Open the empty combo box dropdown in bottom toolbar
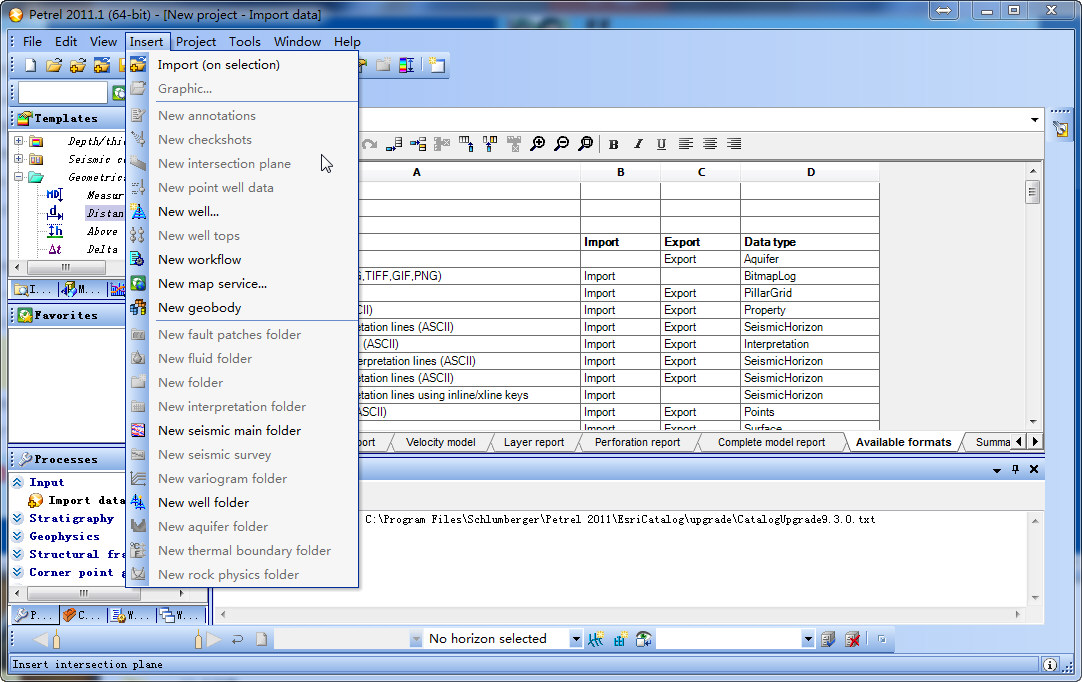 pyautogui.click(x=808, y=639)
